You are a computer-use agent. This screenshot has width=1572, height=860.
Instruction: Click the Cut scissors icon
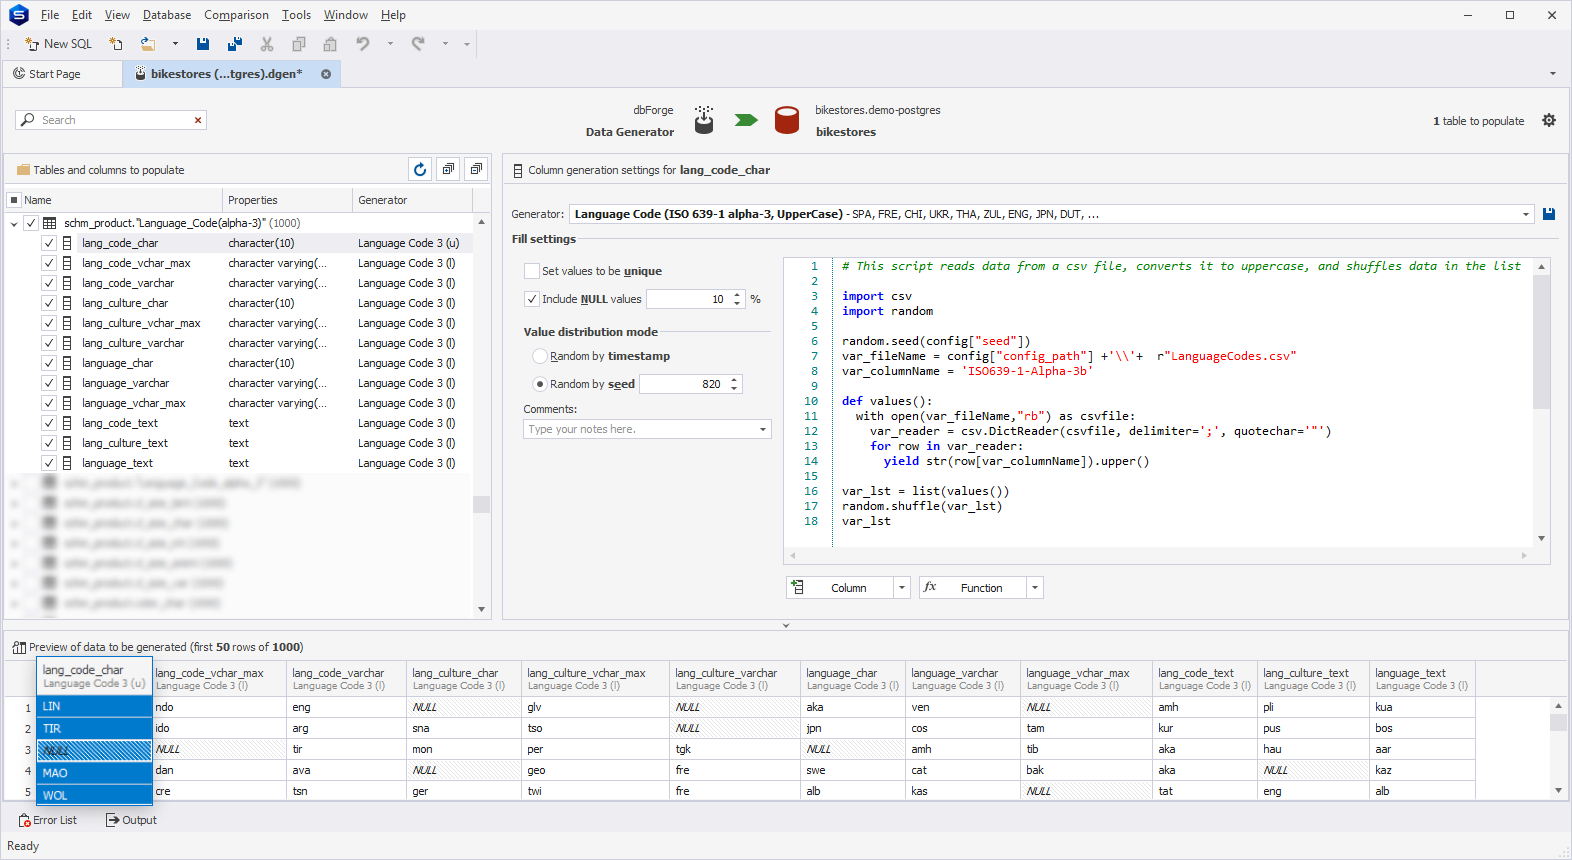[267, 44]
